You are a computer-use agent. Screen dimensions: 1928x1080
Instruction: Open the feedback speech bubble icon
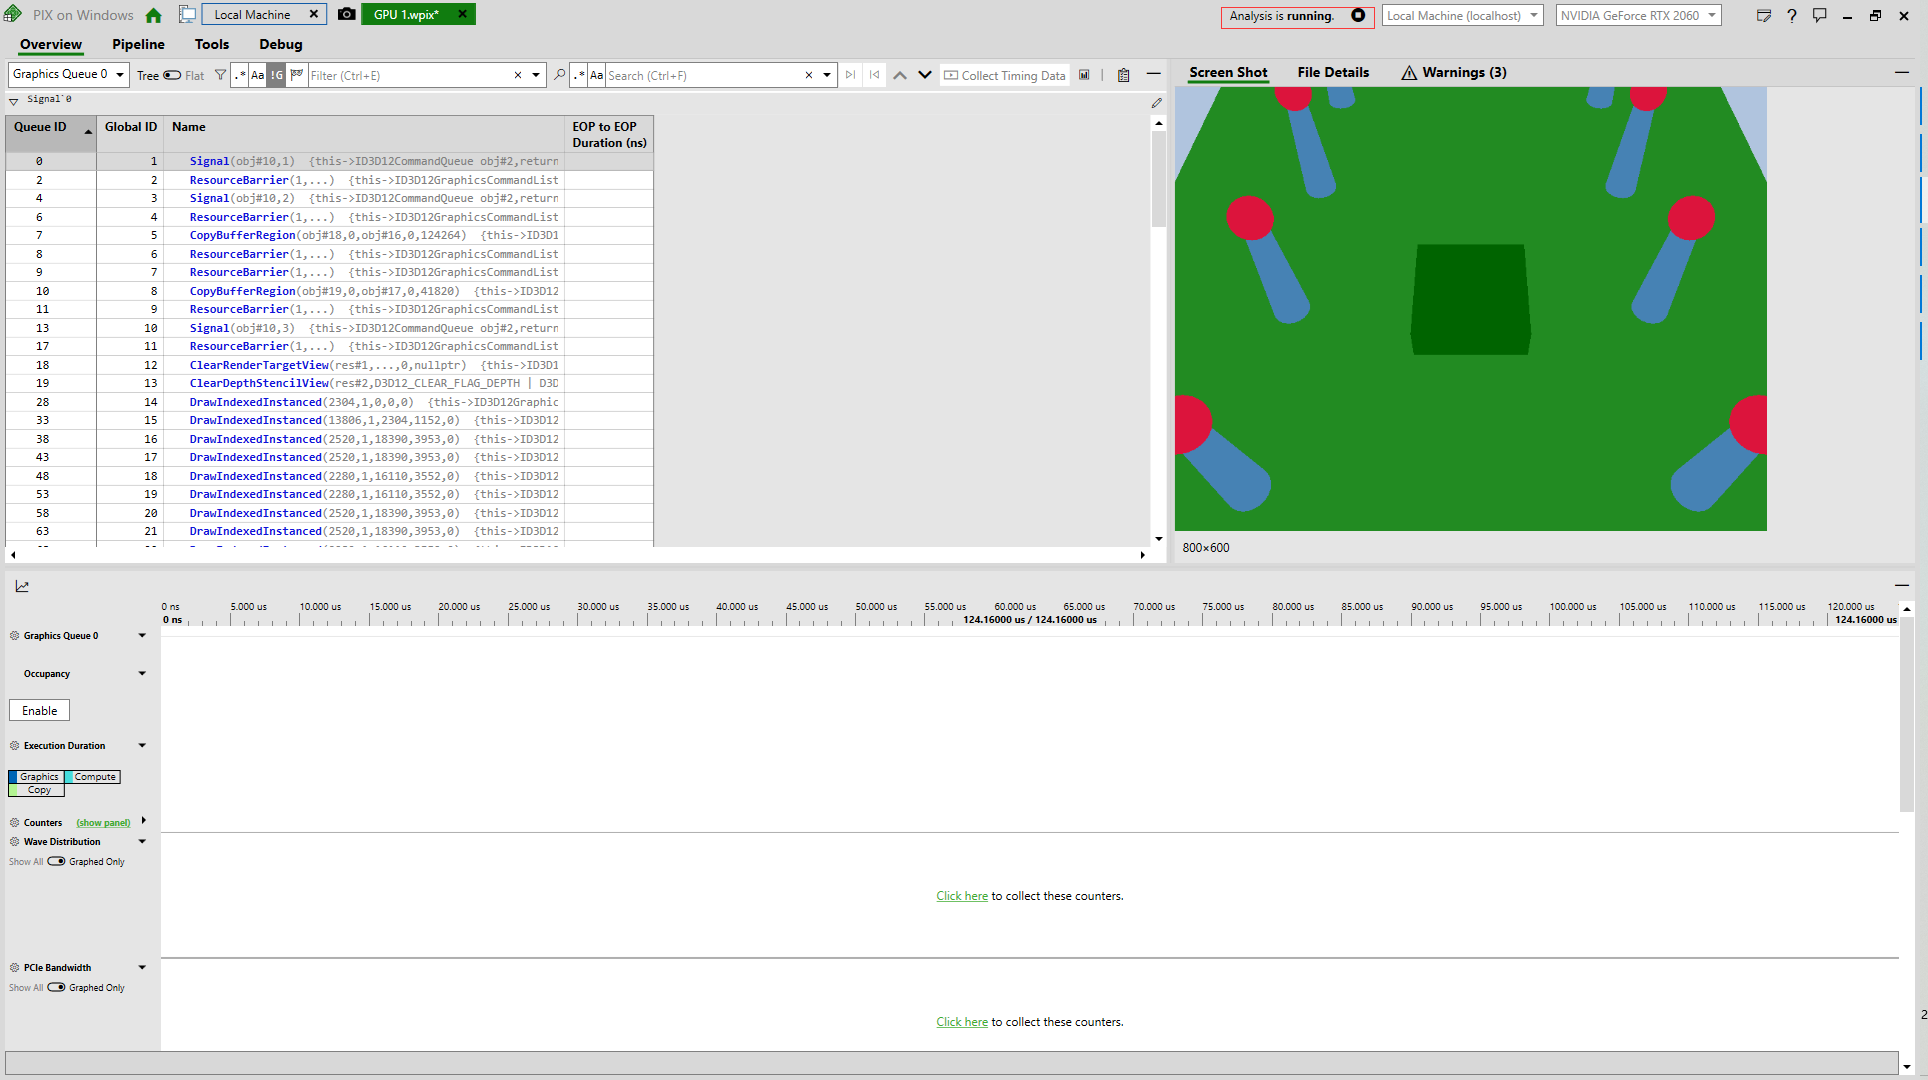[x=1819, y=15]
